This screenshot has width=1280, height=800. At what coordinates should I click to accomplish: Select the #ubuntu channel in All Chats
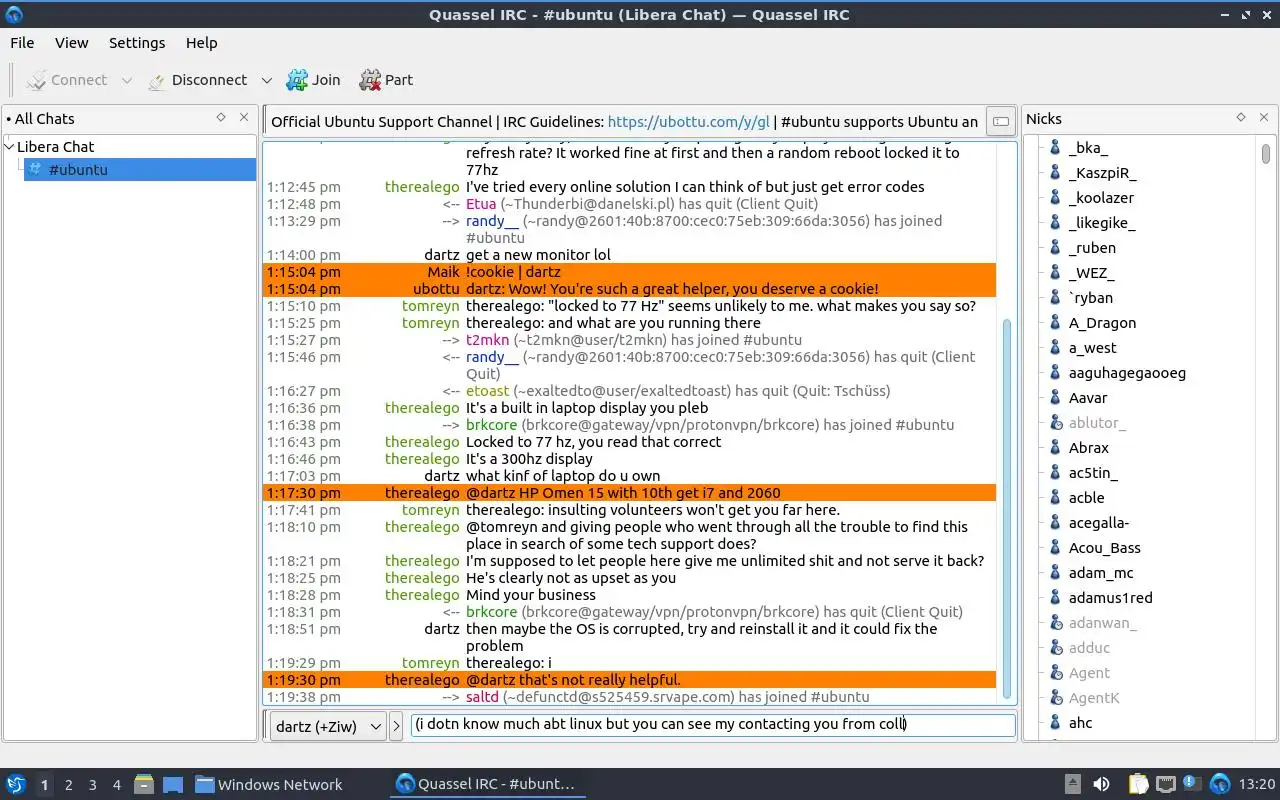139,169
